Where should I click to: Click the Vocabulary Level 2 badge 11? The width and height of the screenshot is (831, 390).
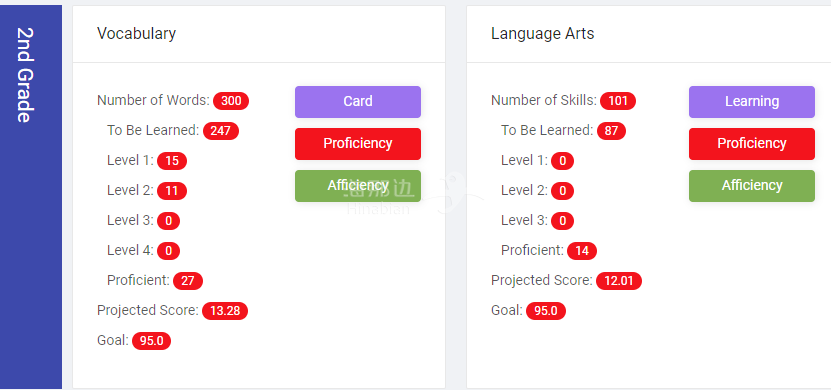click(172, 191)
